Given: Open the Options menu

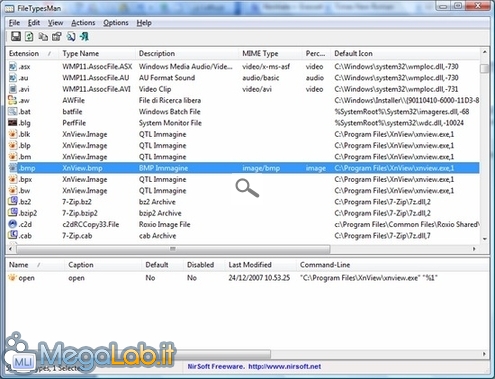Looking at the screenshot, I should point(116,23).
